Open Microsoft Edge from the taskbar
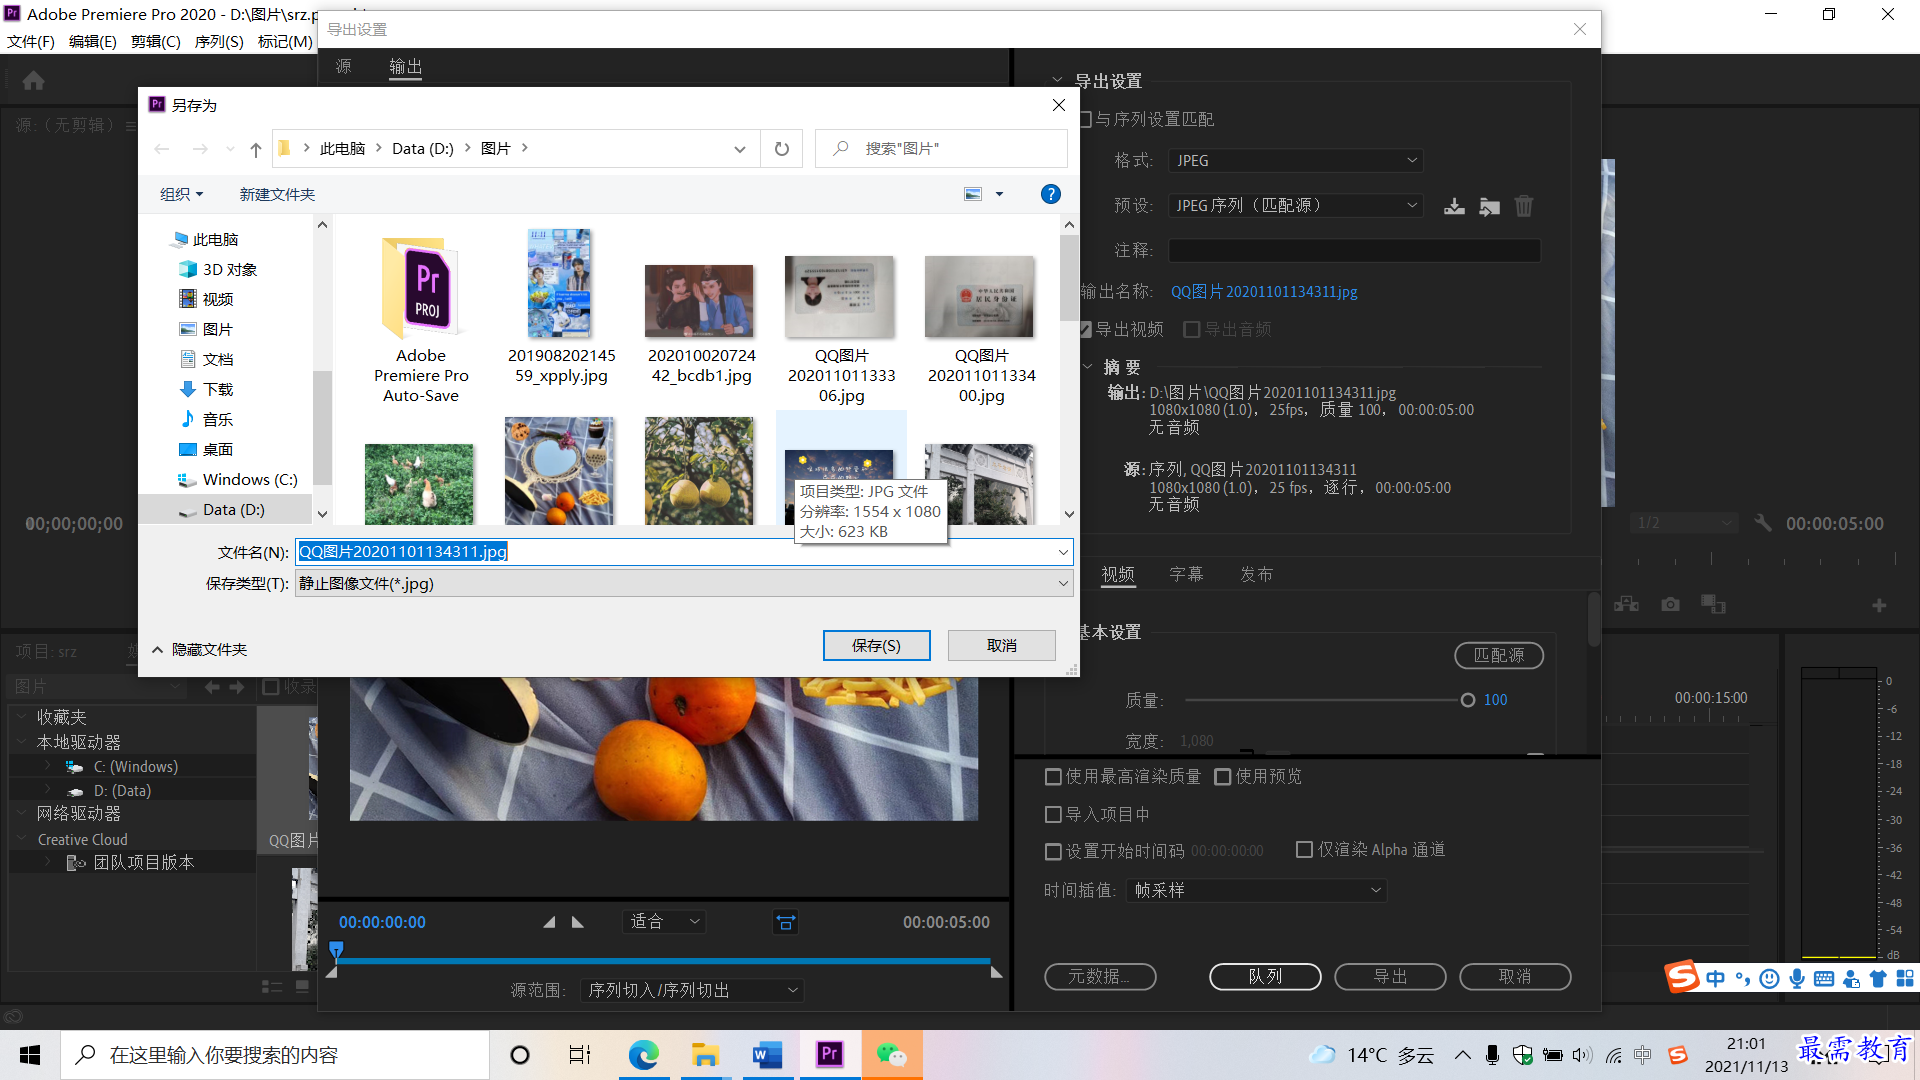Screen dimensions: 1920x1080 coord(643,1054)
